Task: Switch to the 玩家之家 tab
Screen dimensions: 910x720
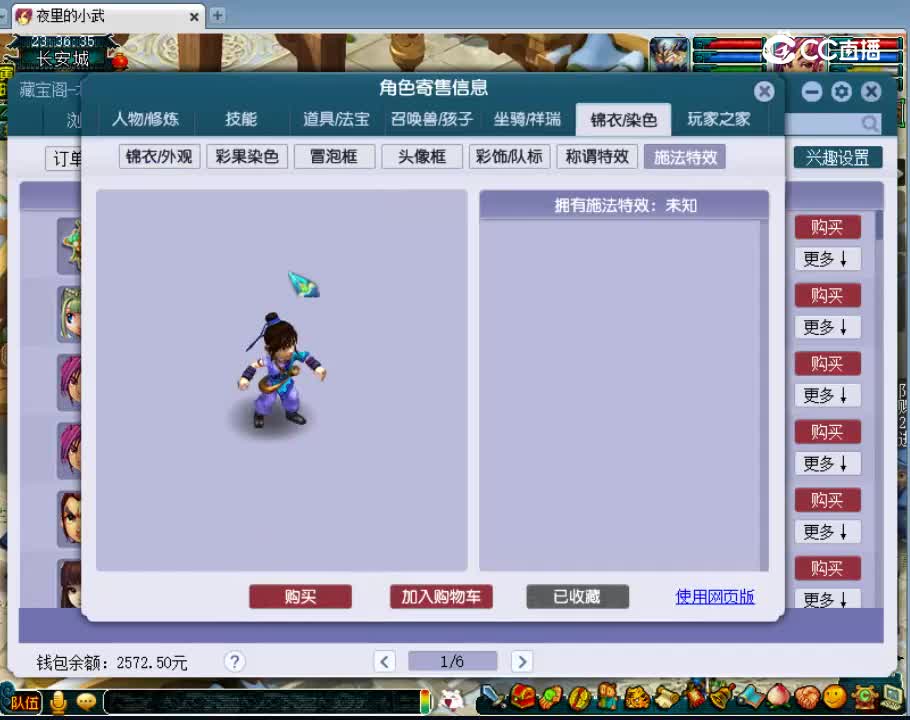Action: [x=718, y=120]
